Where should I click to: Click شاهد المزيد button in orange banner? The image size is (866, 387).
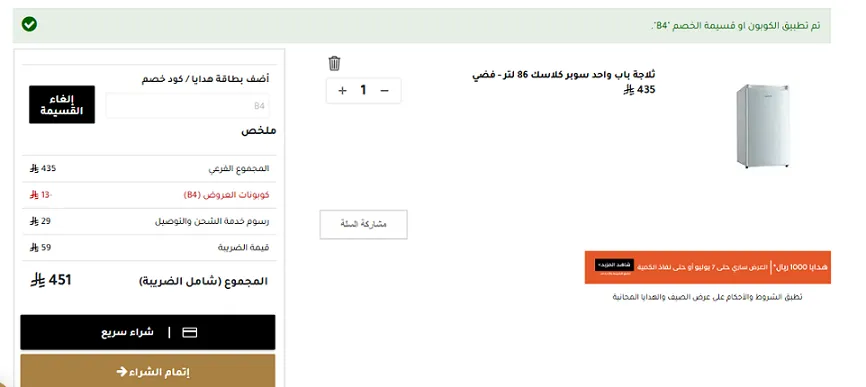click(x=614, y=266)
